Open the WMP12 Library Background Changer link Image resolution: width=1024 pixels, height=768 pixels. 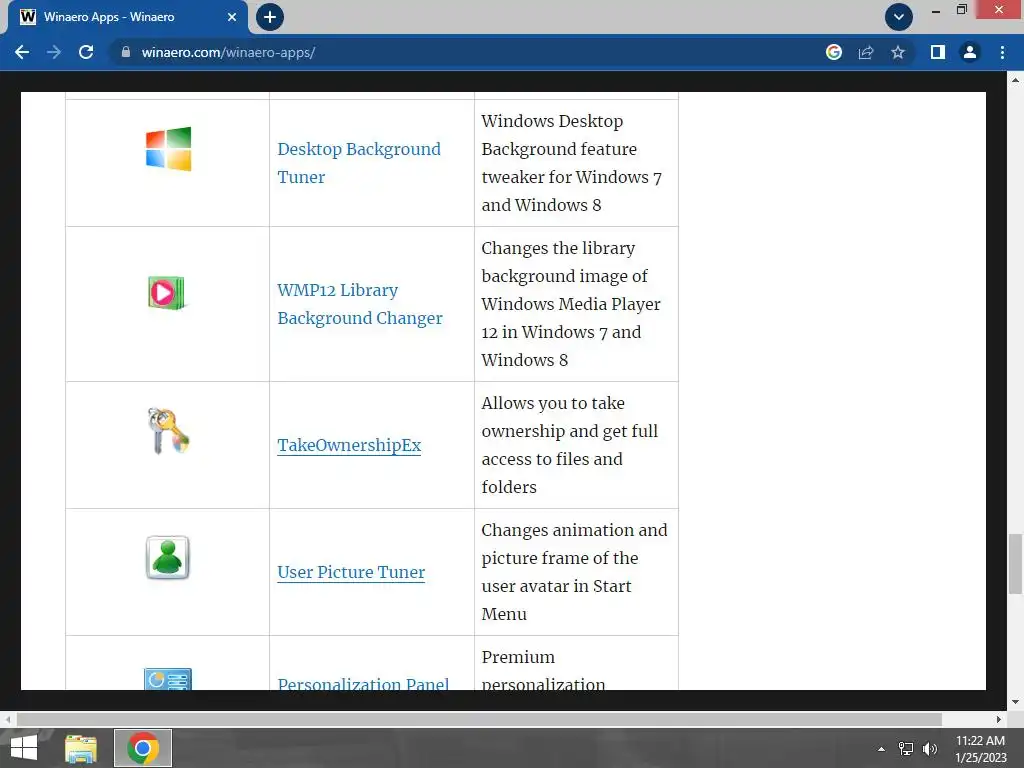pos(359,304)
